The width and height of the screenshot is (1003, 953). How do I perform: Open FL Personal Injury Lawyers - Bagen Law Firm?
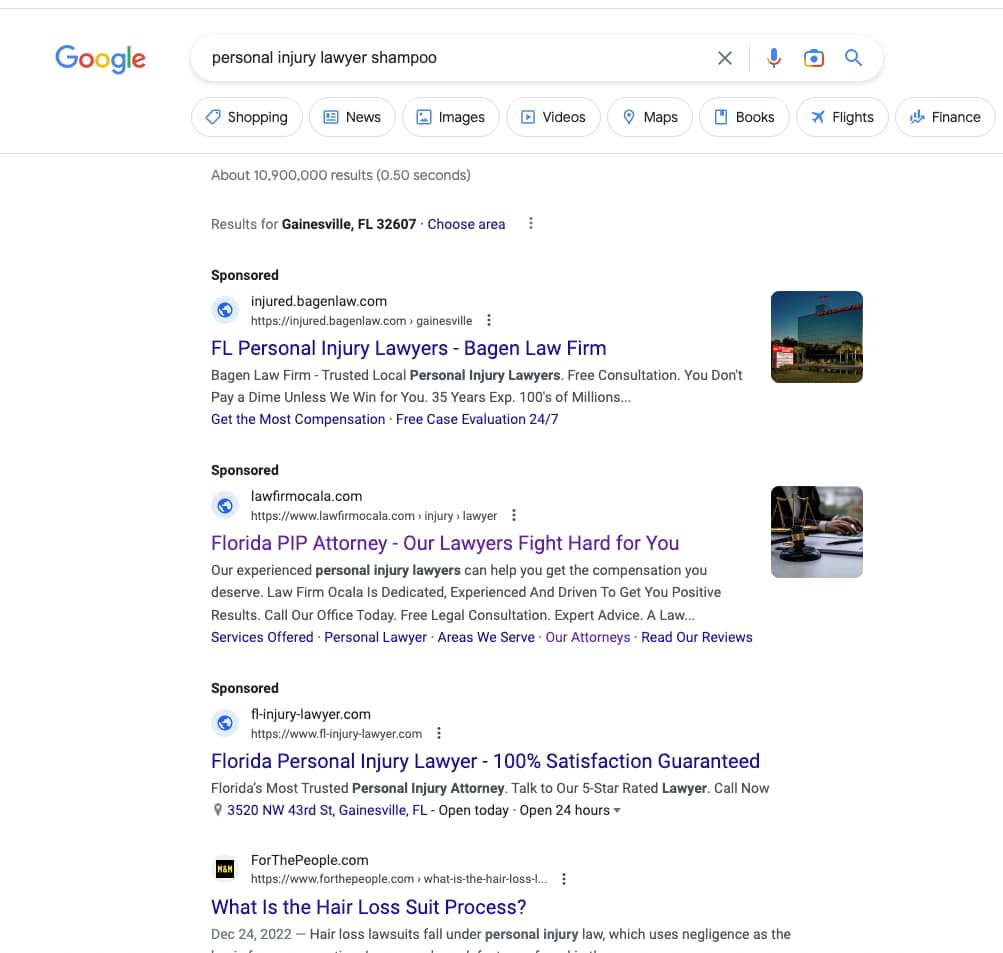pos(409,349)
